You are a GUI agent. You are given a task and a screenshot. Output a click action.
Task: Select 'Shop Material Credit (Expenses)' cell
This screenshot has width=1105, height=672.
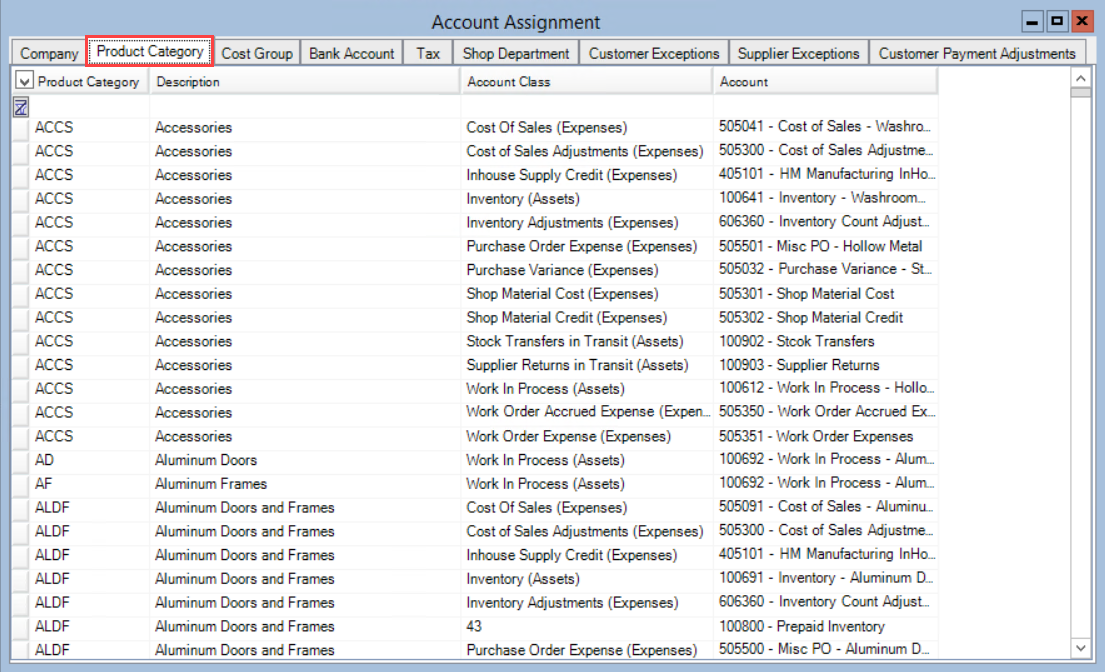pyautogui.click(x=586, y=318)
